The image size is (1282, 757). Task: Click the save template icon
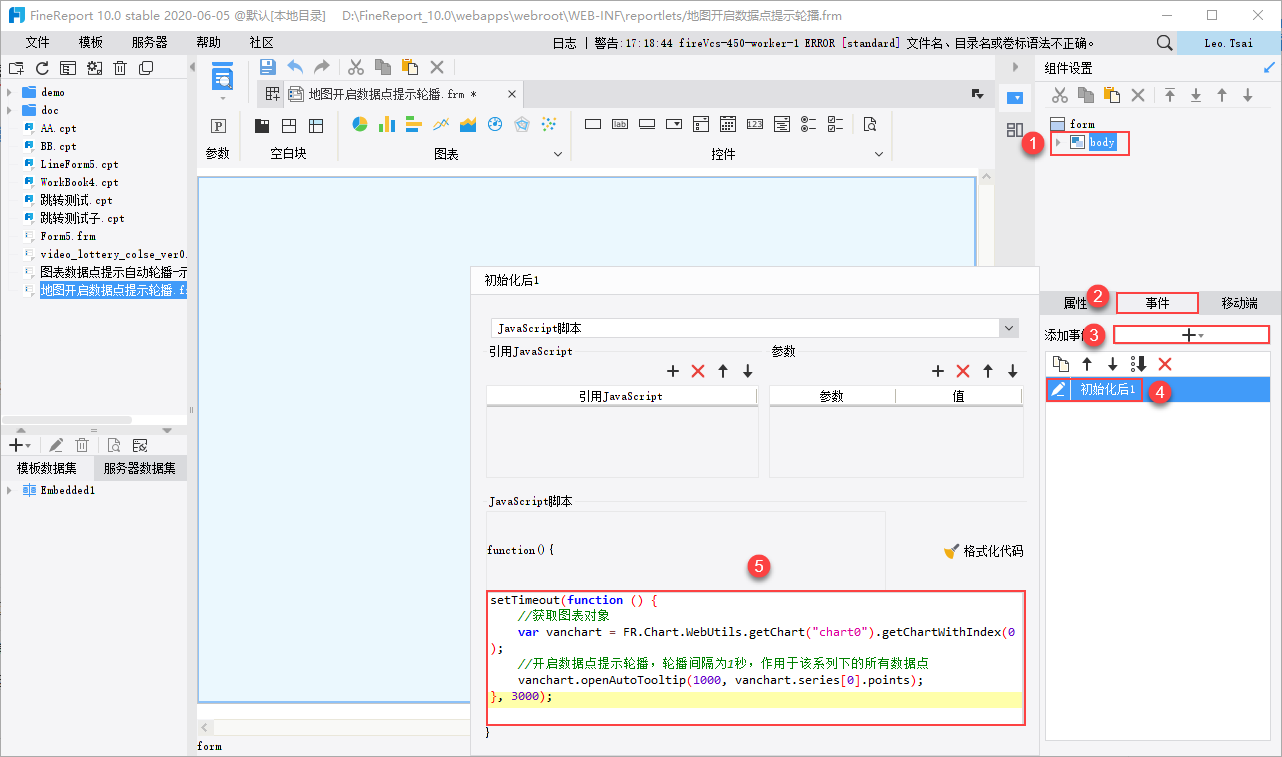pos(267,67)
